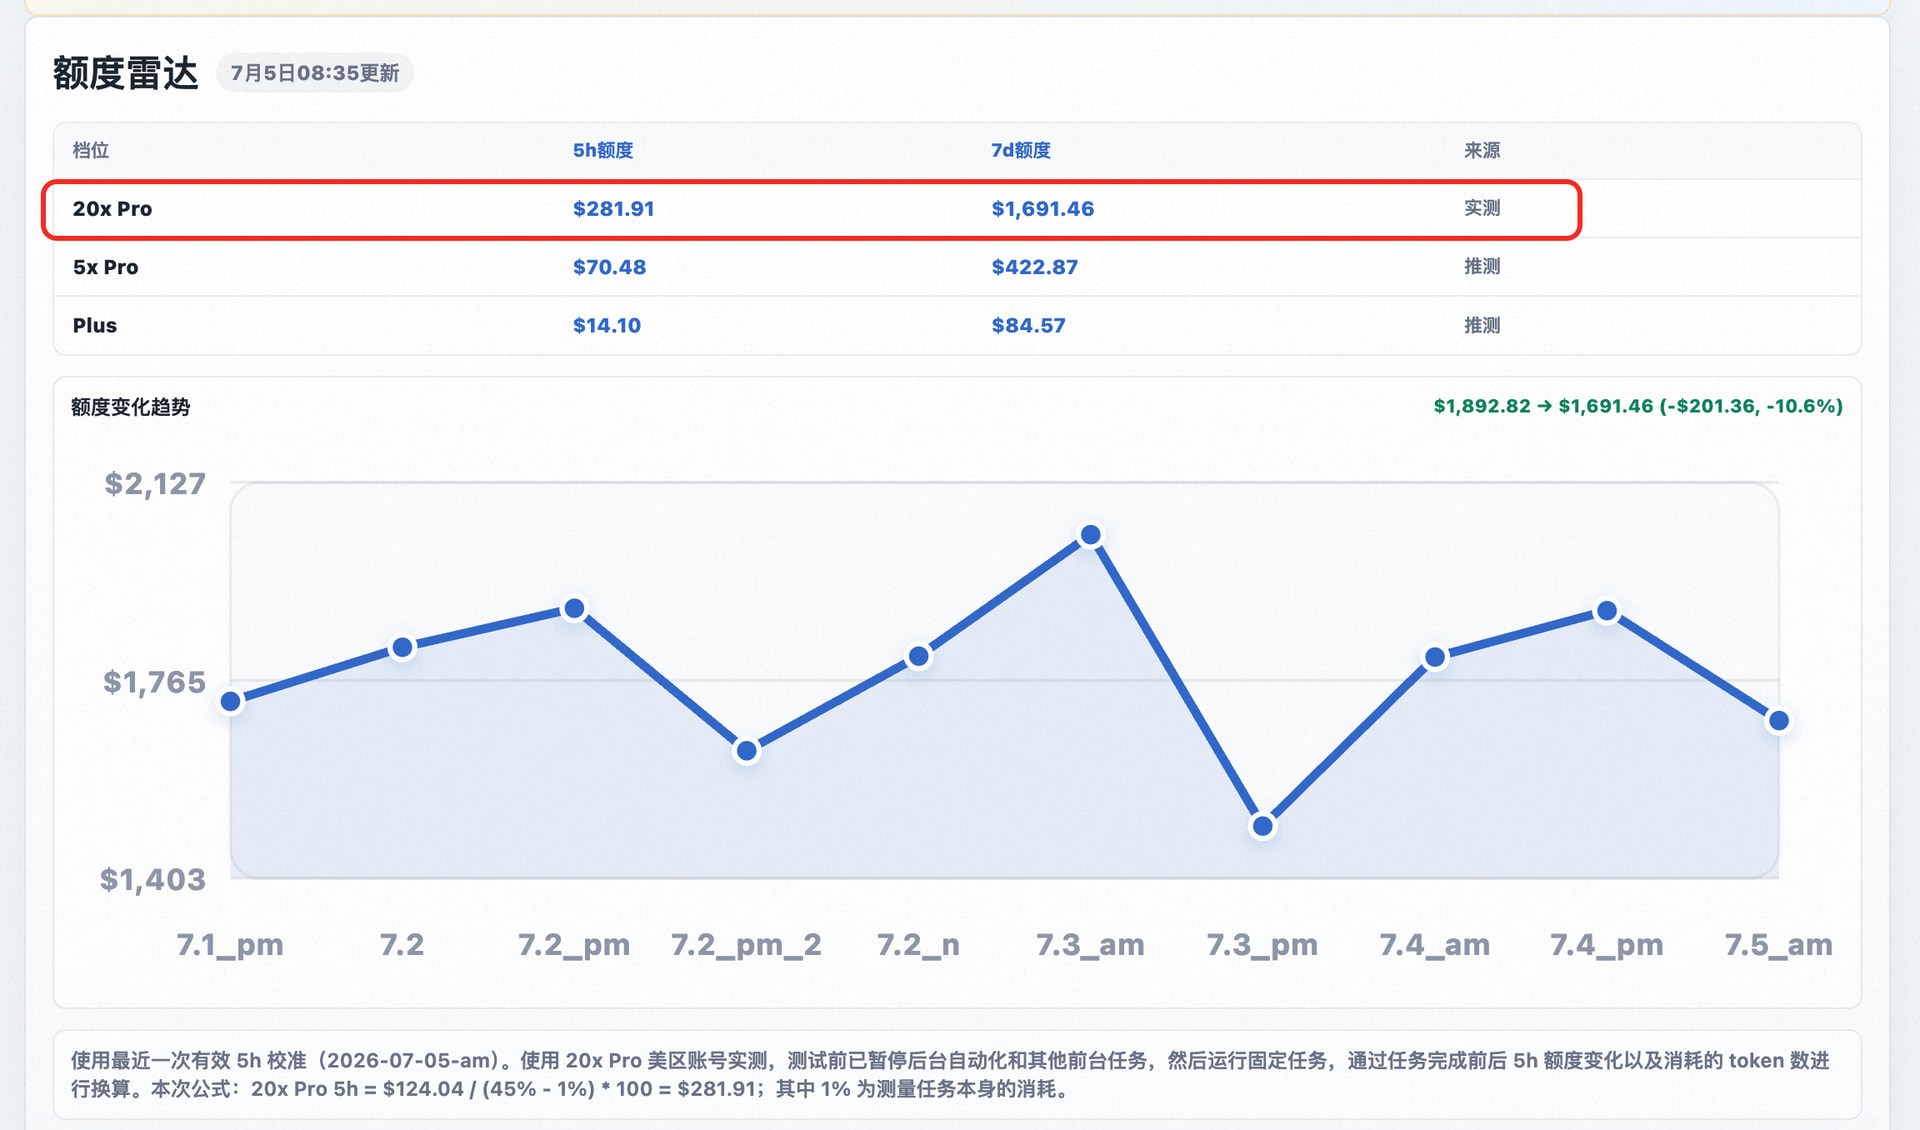1920x1130 pixels.
Task: Click the 5h额度 column header
Action: click(x=603, y=150)
